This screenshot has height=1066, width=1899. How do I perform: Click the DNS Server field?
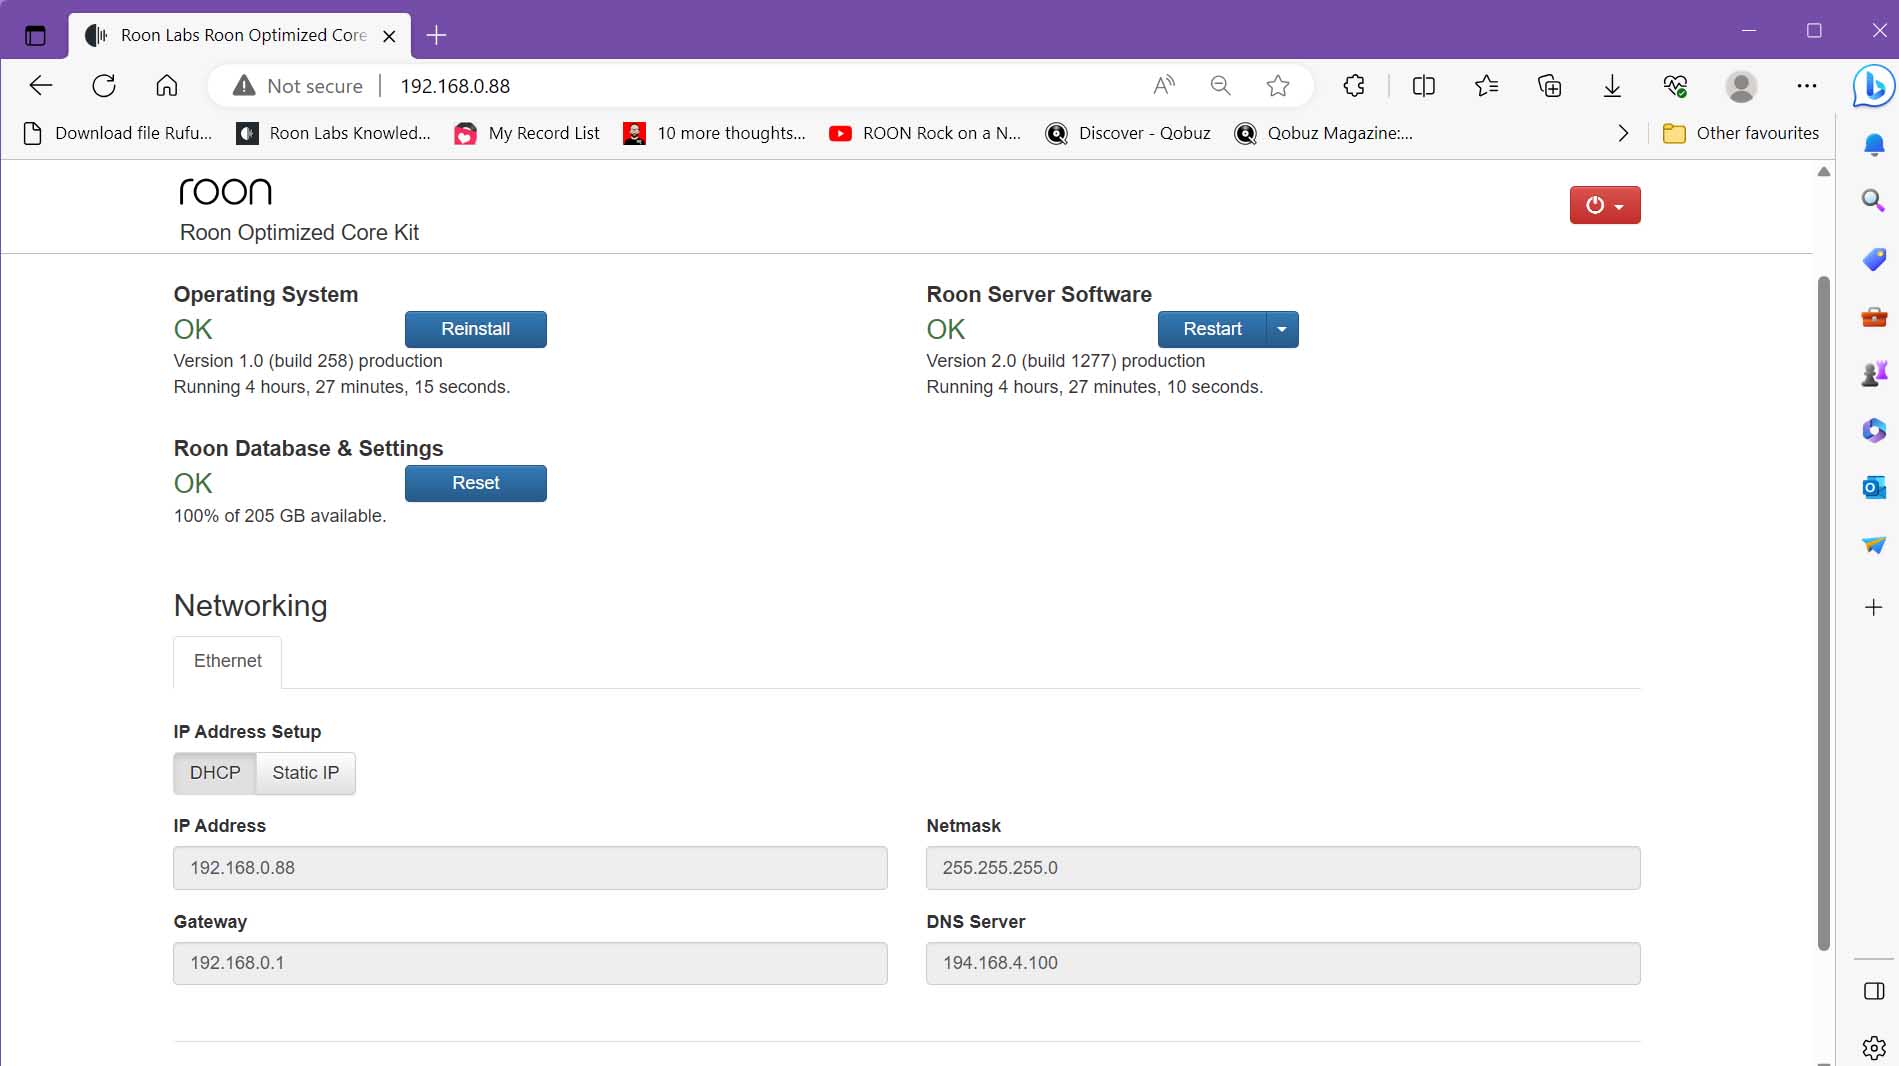pyautogui.click(x=1283, y=963)
